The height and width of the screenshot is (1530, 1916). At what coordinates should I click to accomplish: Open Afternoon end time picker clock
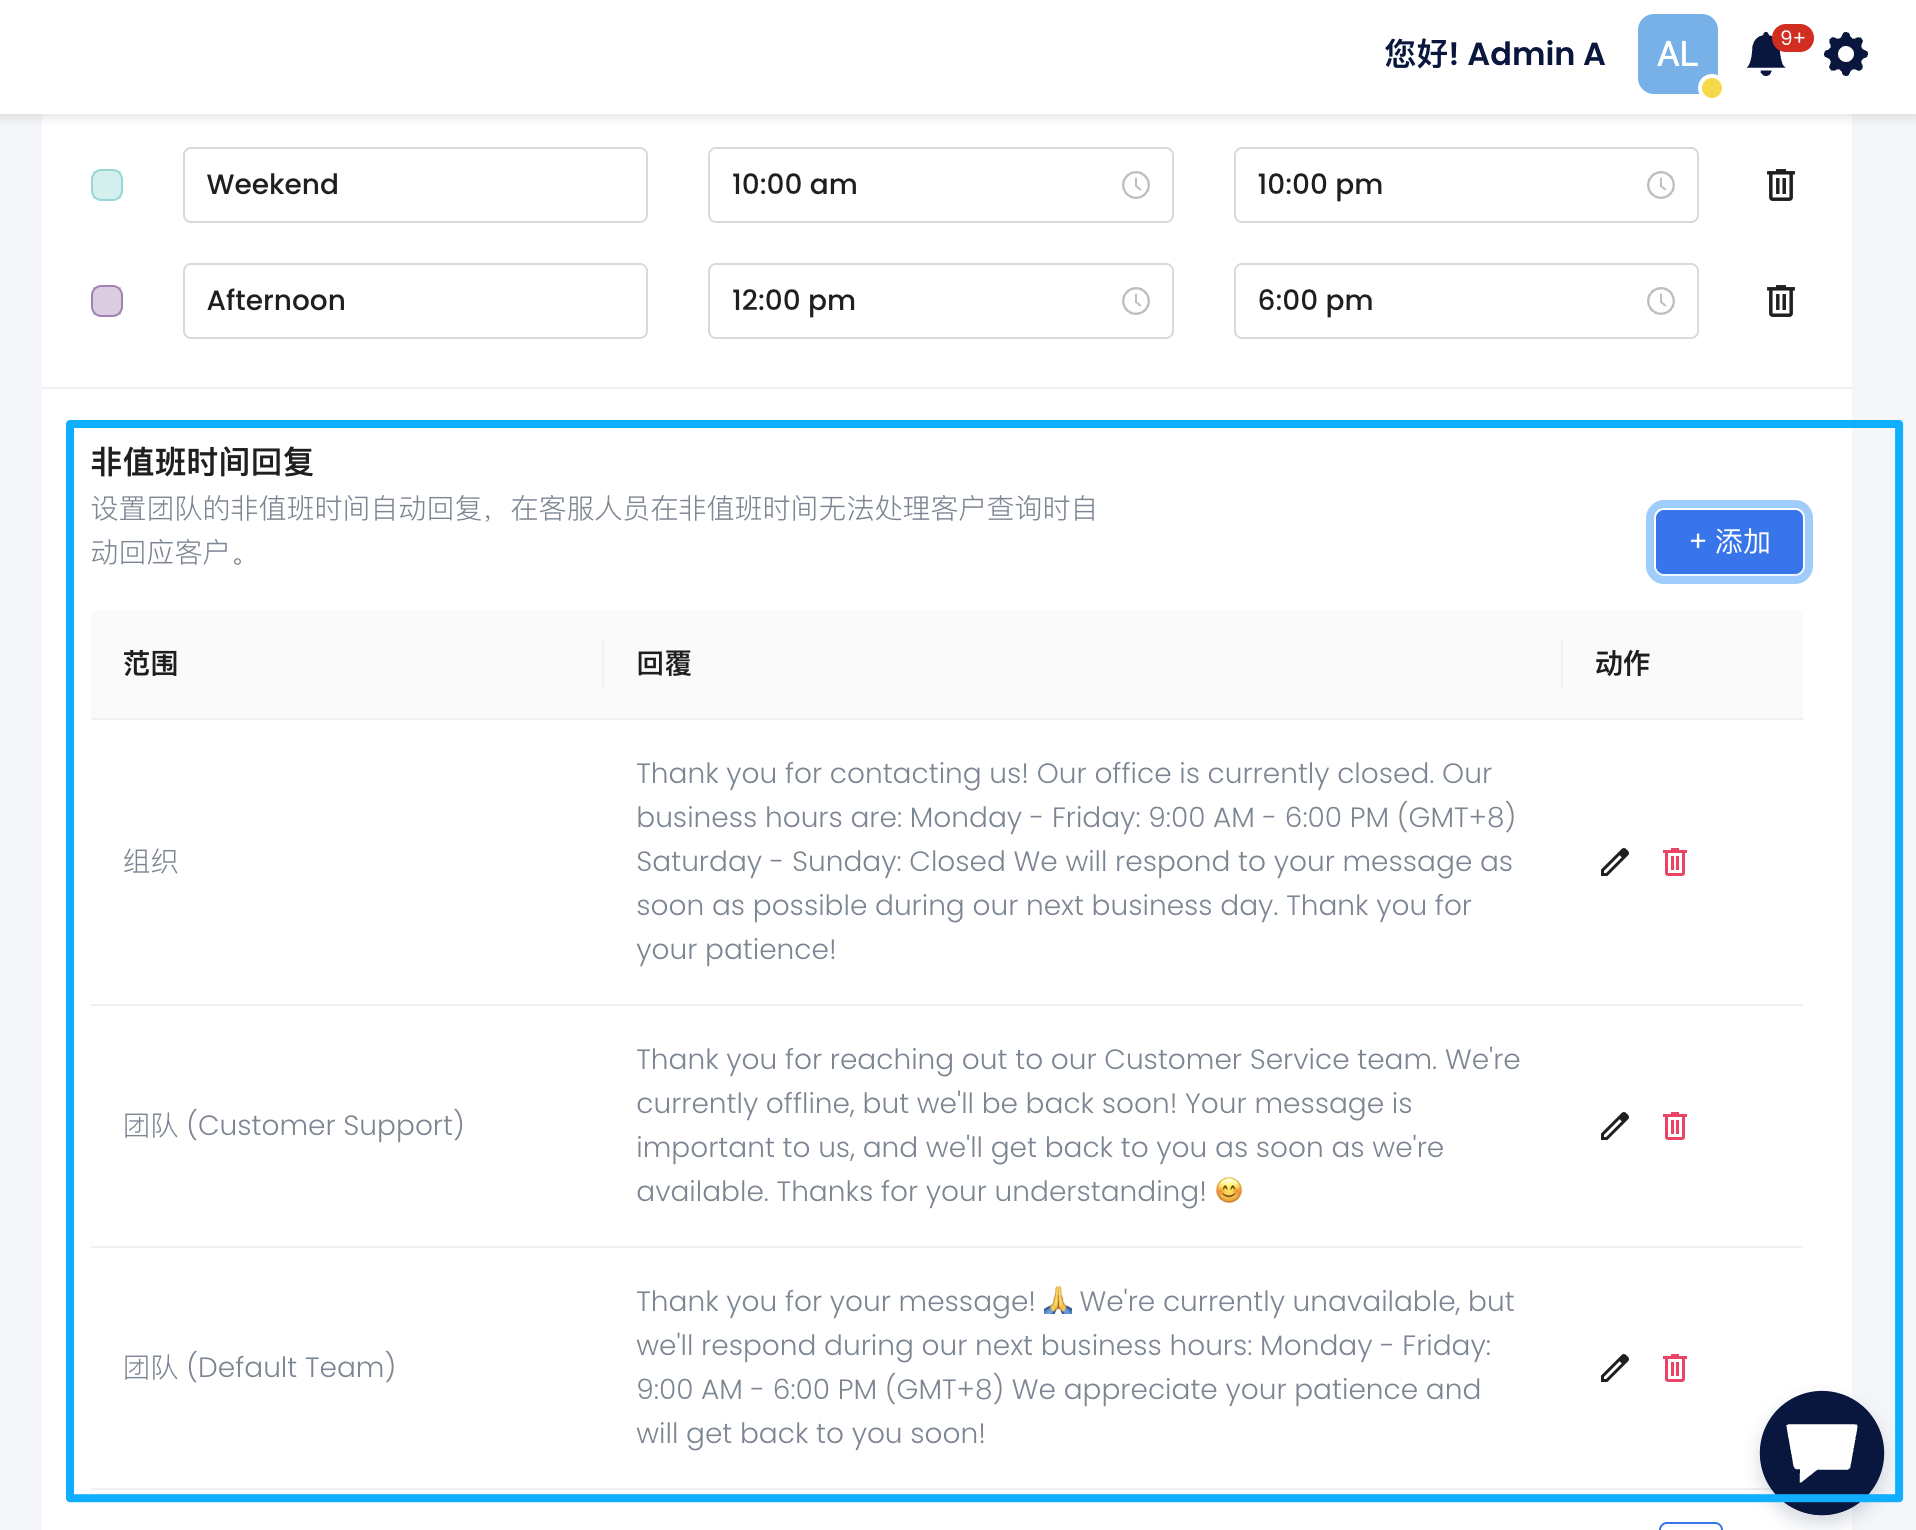[1660, 301]
